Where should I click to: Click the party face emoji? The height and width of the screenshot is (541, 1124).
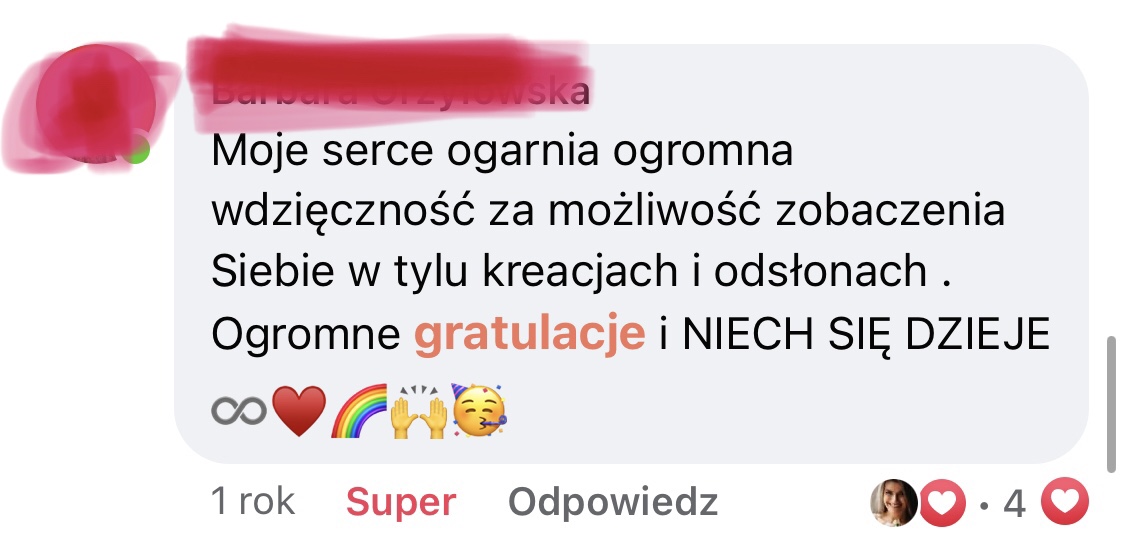click(x=479, y=411)
